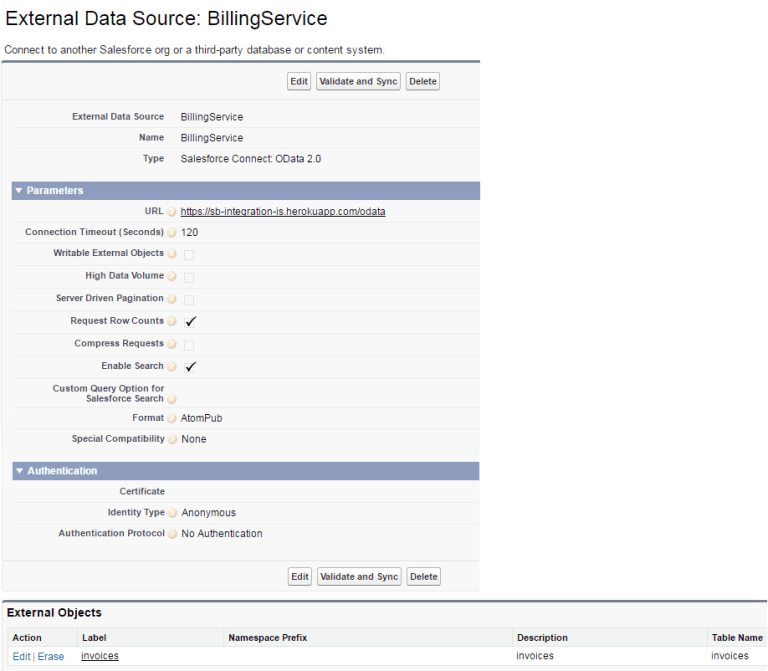Click the top Edit button
The height and width of the screenshot is (671, 768).
[x=299, y=81]
